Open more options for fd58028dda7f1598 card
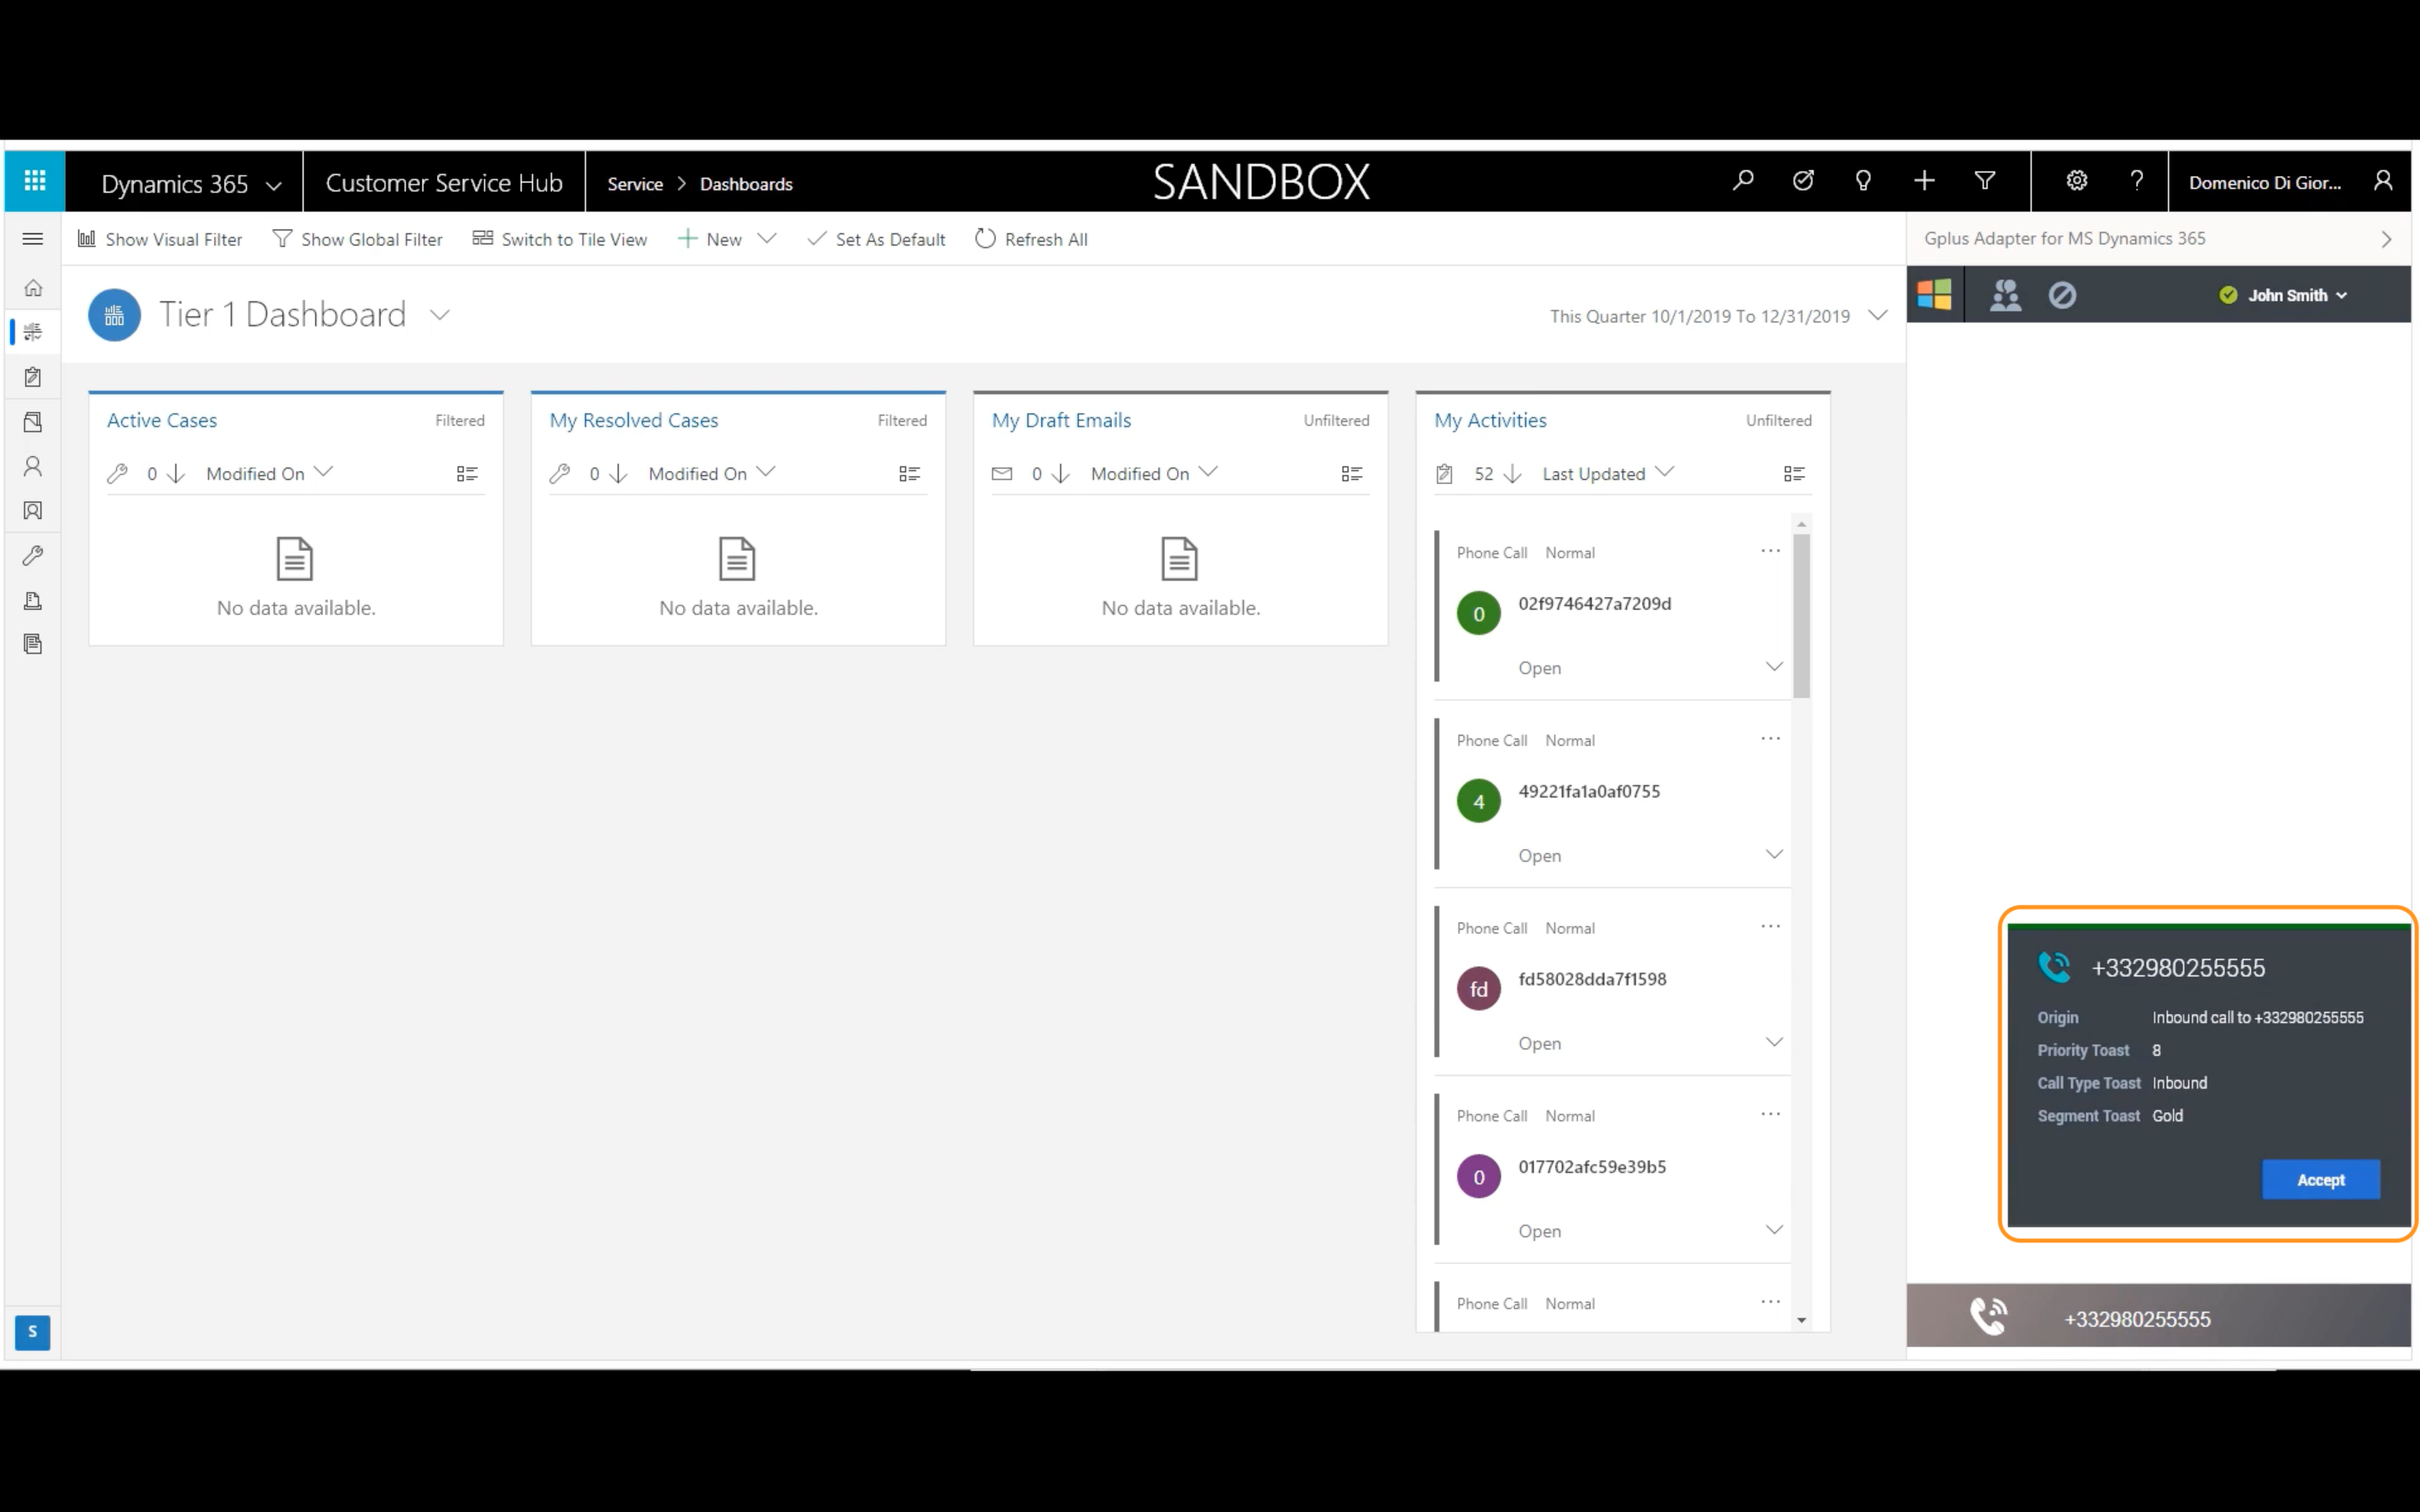The height and width of the screenshot is (1512, 2420). (1770, 926)
